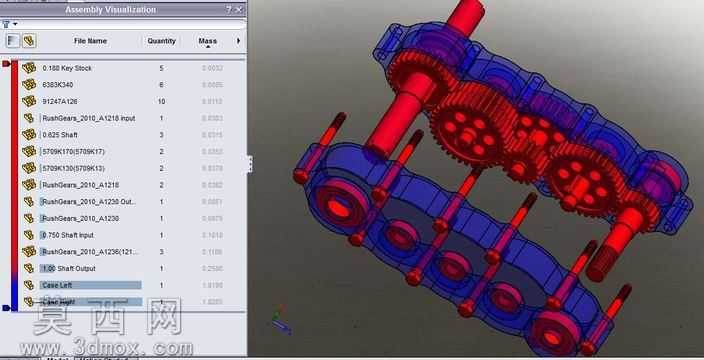This screenshot has width=704, height=360.
Task: Click the icon for 5709K130(5709K13)
Action: click(29, 168)
